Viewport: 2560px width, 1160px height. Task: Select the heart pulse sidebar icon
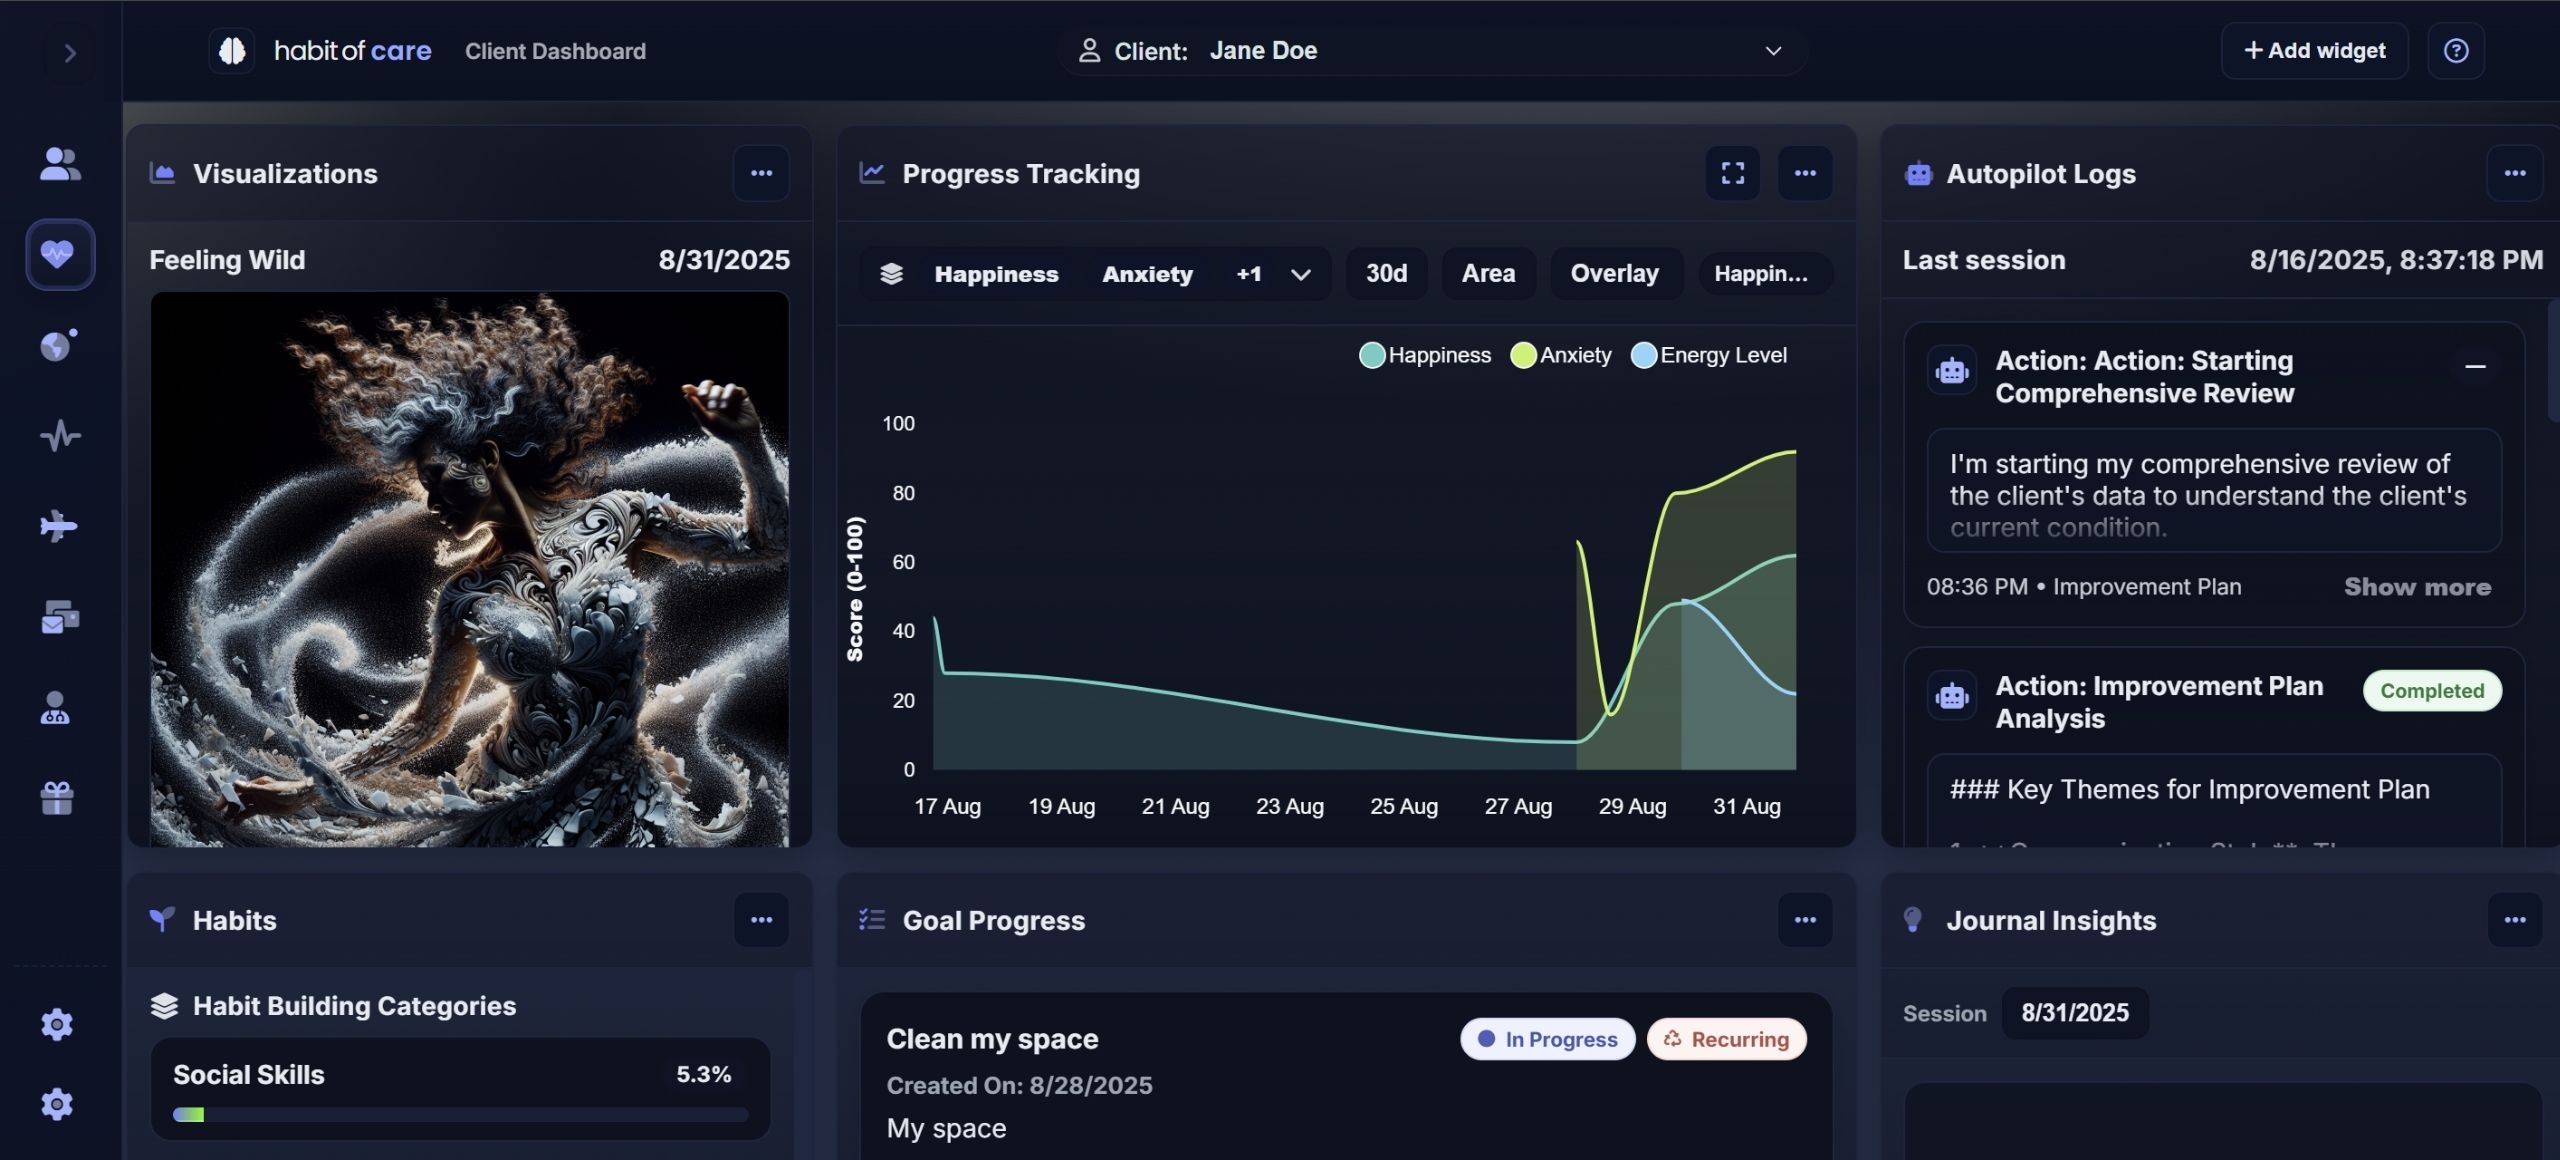pos(60,254)
